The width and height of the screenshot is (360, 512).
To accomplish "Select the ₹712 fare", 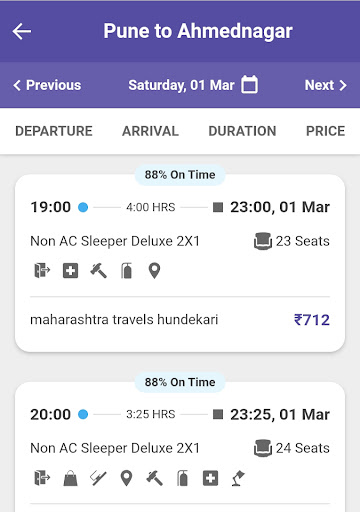I will [x=312, y=320].
